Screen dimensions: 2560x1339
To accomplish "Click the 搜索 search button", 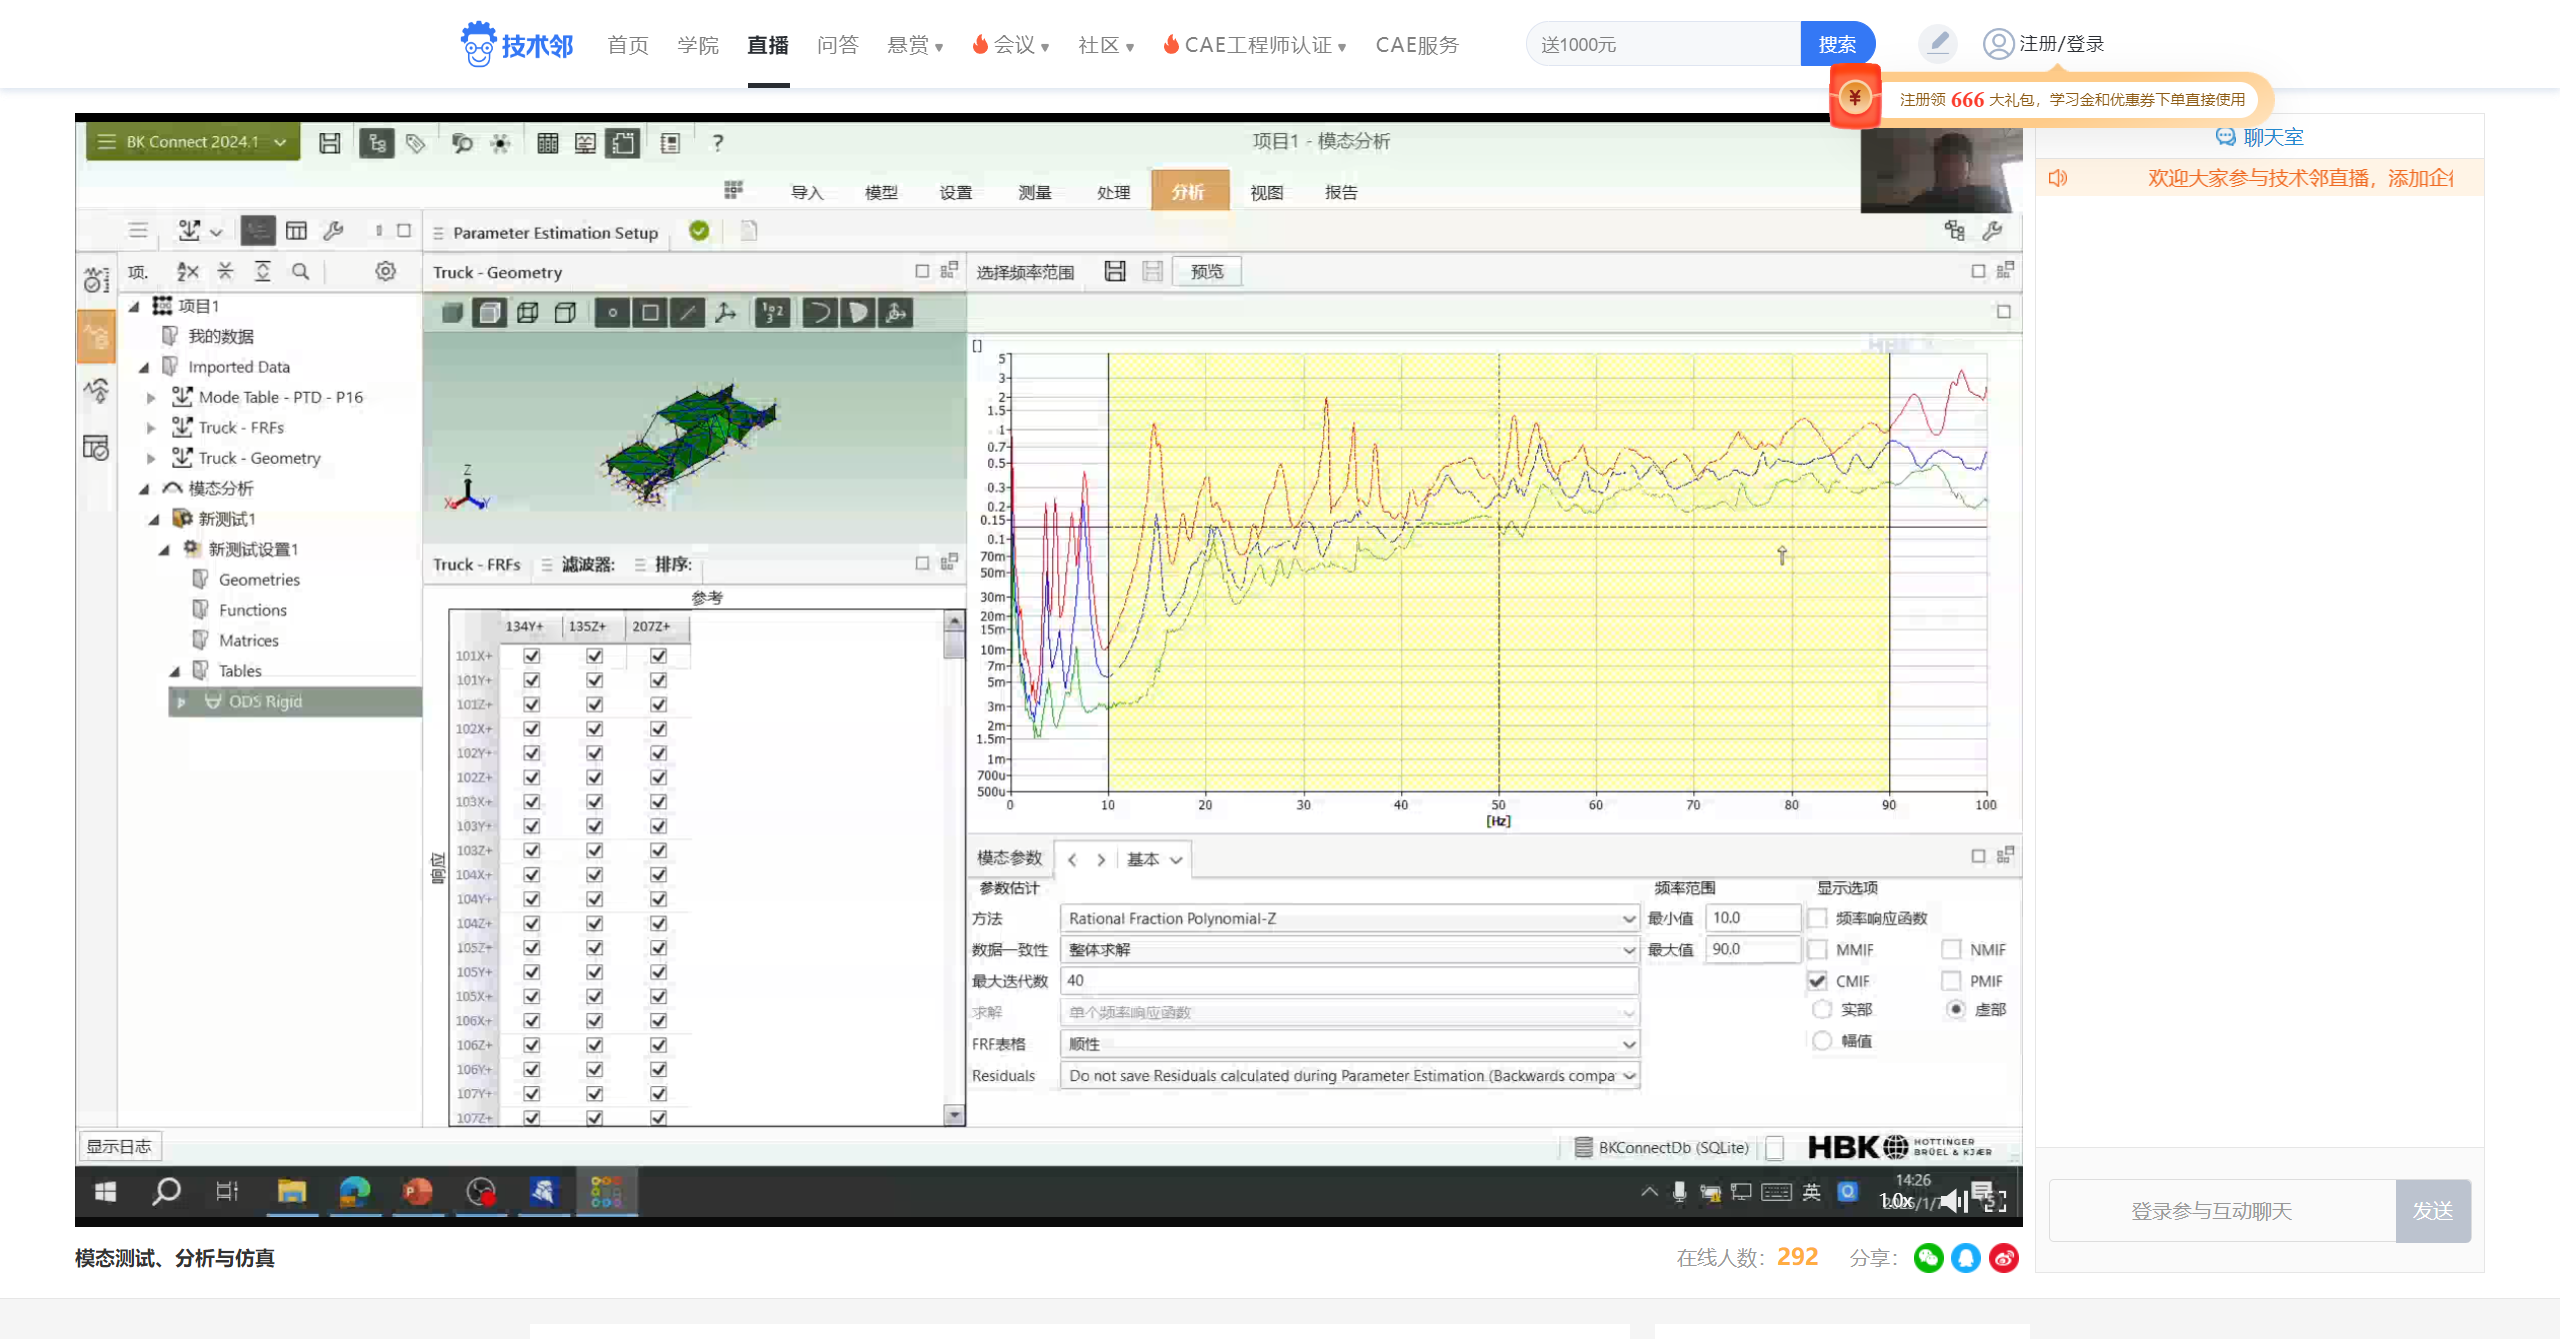I will [x=1837, y=44].
